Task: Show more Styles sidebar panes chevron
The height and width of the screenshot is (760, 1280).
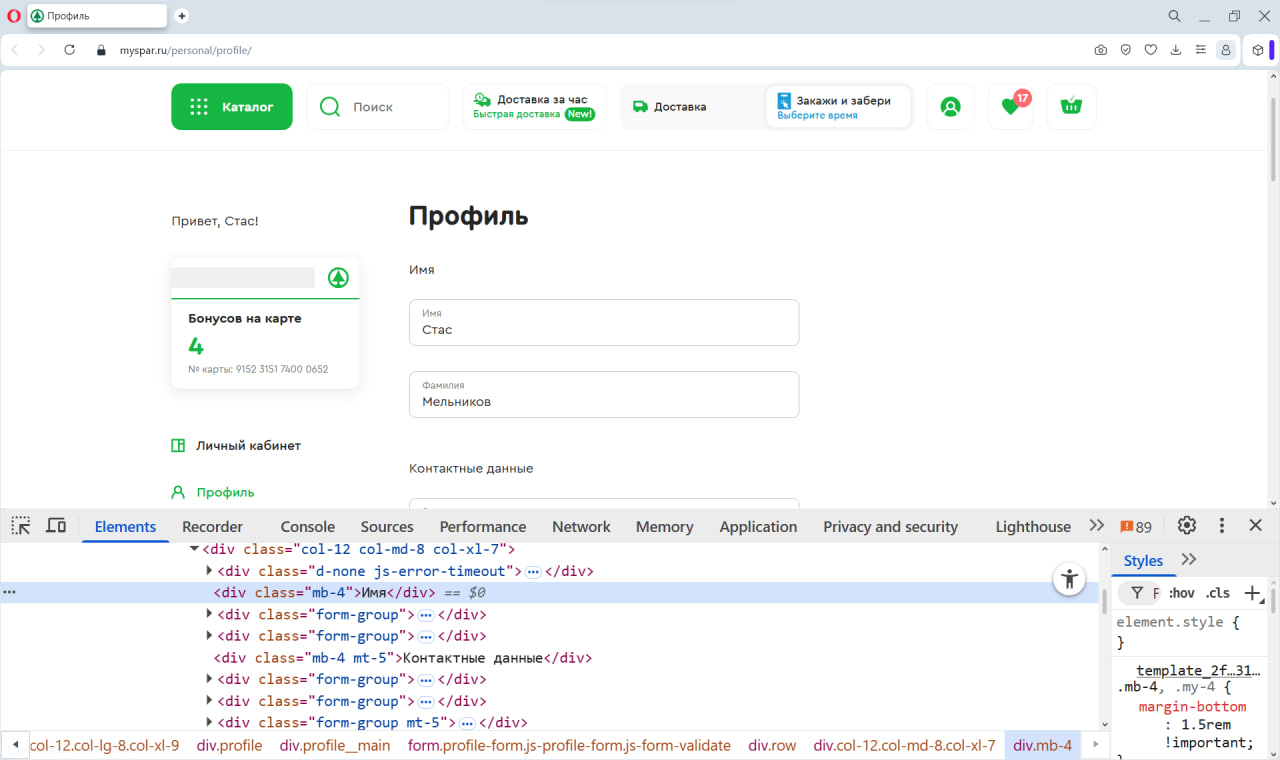Action: click(x=1189, y=560)
